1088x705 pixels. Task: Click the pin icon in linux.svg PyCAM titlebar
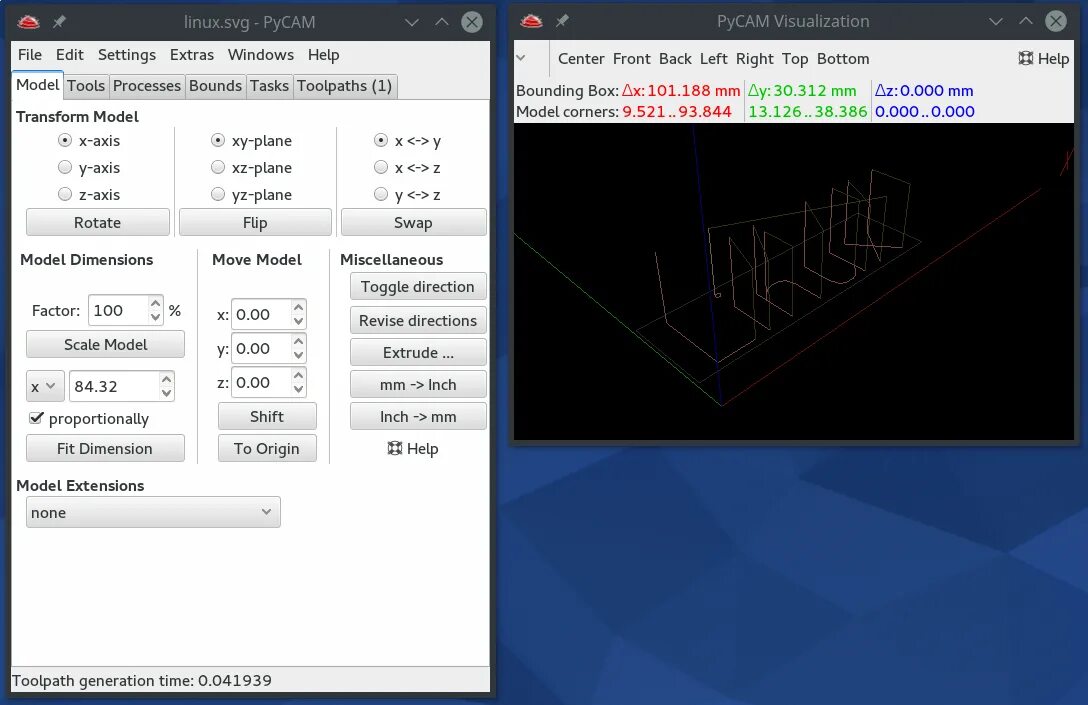(x=60, y=22)
